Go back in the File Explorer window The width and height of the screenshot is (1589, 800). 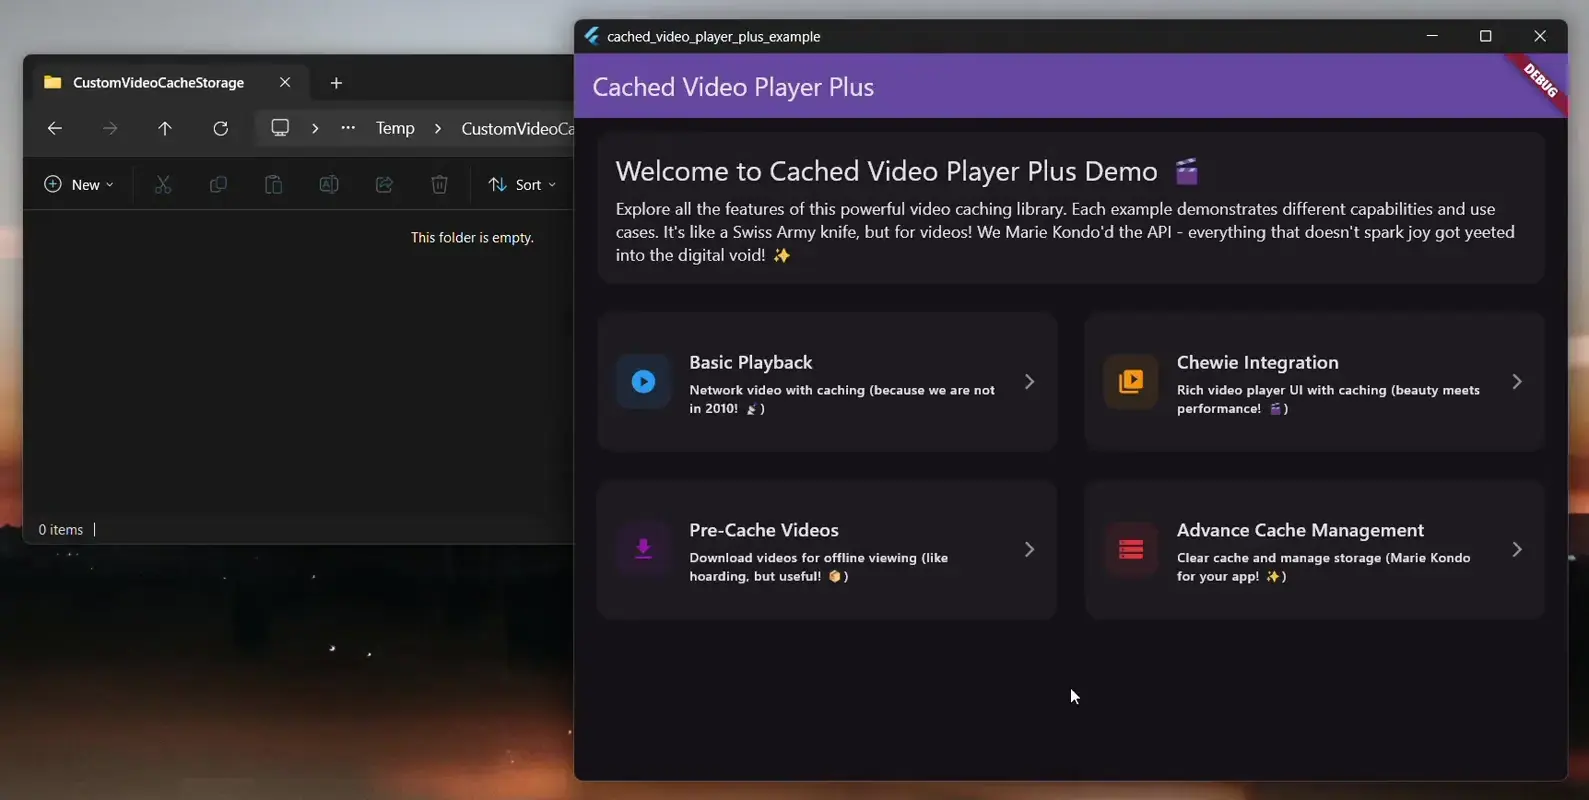[55, 128]
